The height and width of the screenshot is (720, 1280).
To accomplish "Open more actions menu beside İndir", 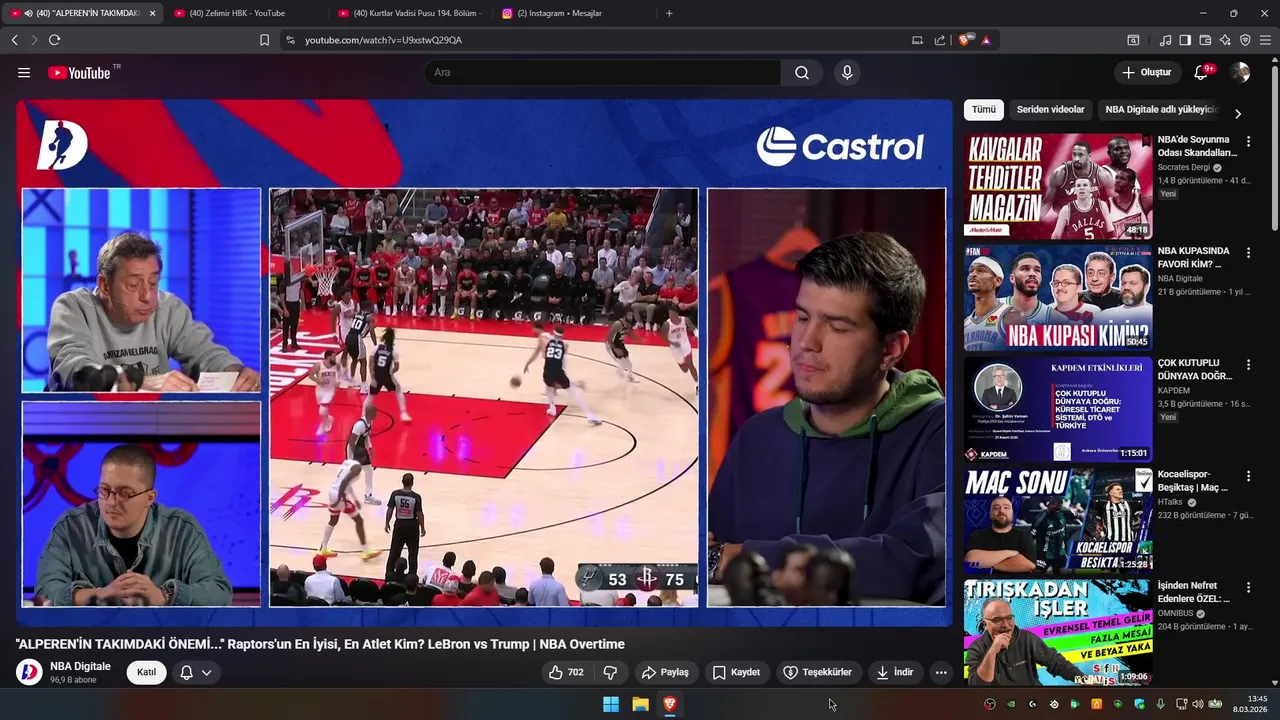I will [941, 672].
